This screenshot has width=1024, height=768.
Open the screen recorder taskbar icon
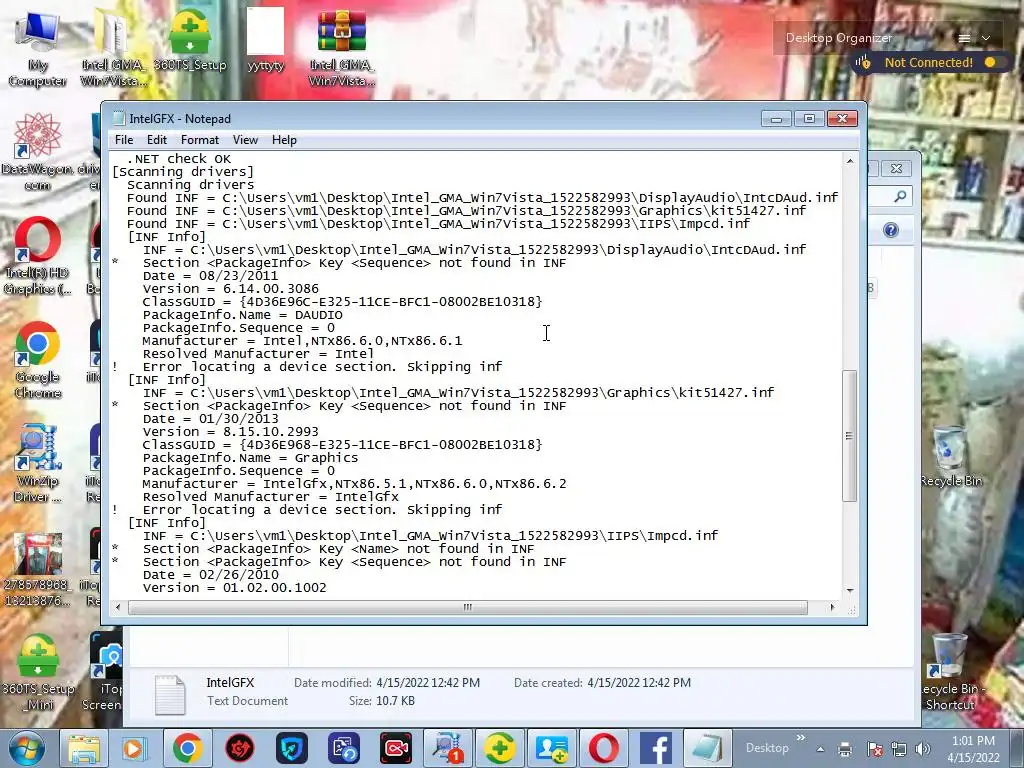point(396,748)
